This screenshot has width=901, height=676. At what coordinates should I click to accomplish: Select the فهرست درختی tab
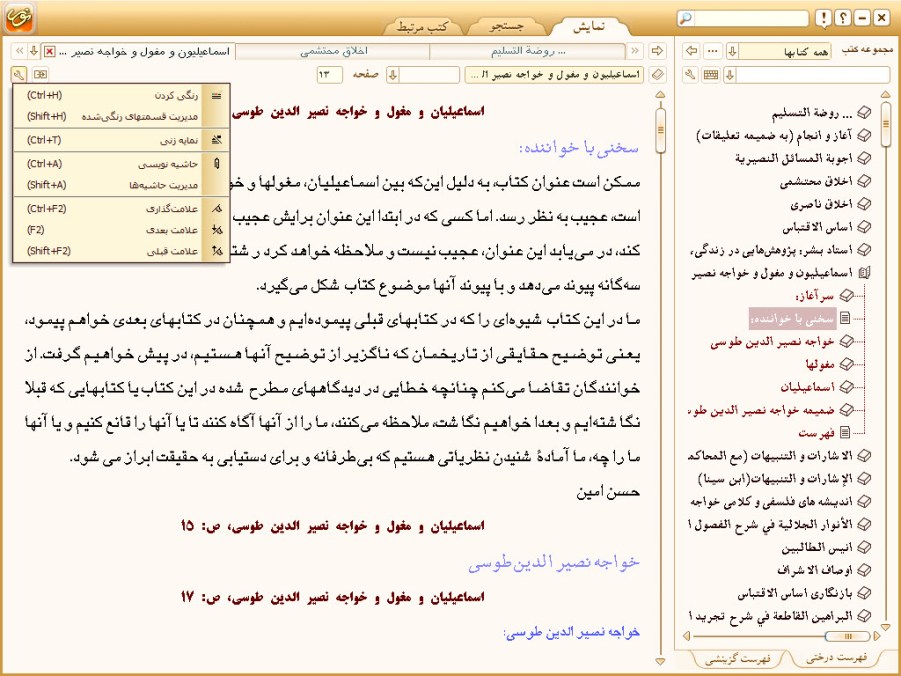click(837, 658)
